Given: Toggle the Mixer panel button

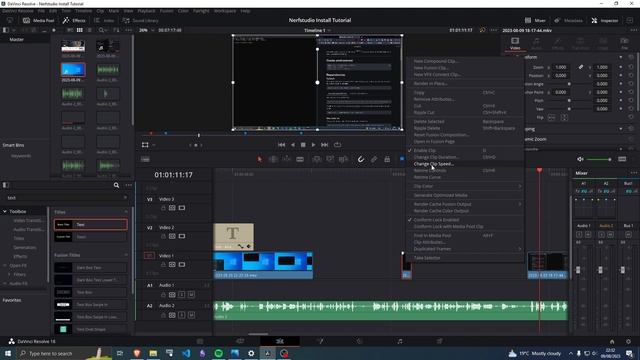Looking at the screenshot, I should coord(535,20).
